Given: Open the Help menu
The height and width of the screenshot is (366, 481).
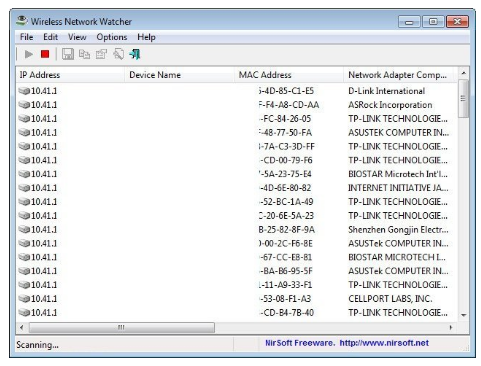Looking at the screenshot, I should click(146, 37).
